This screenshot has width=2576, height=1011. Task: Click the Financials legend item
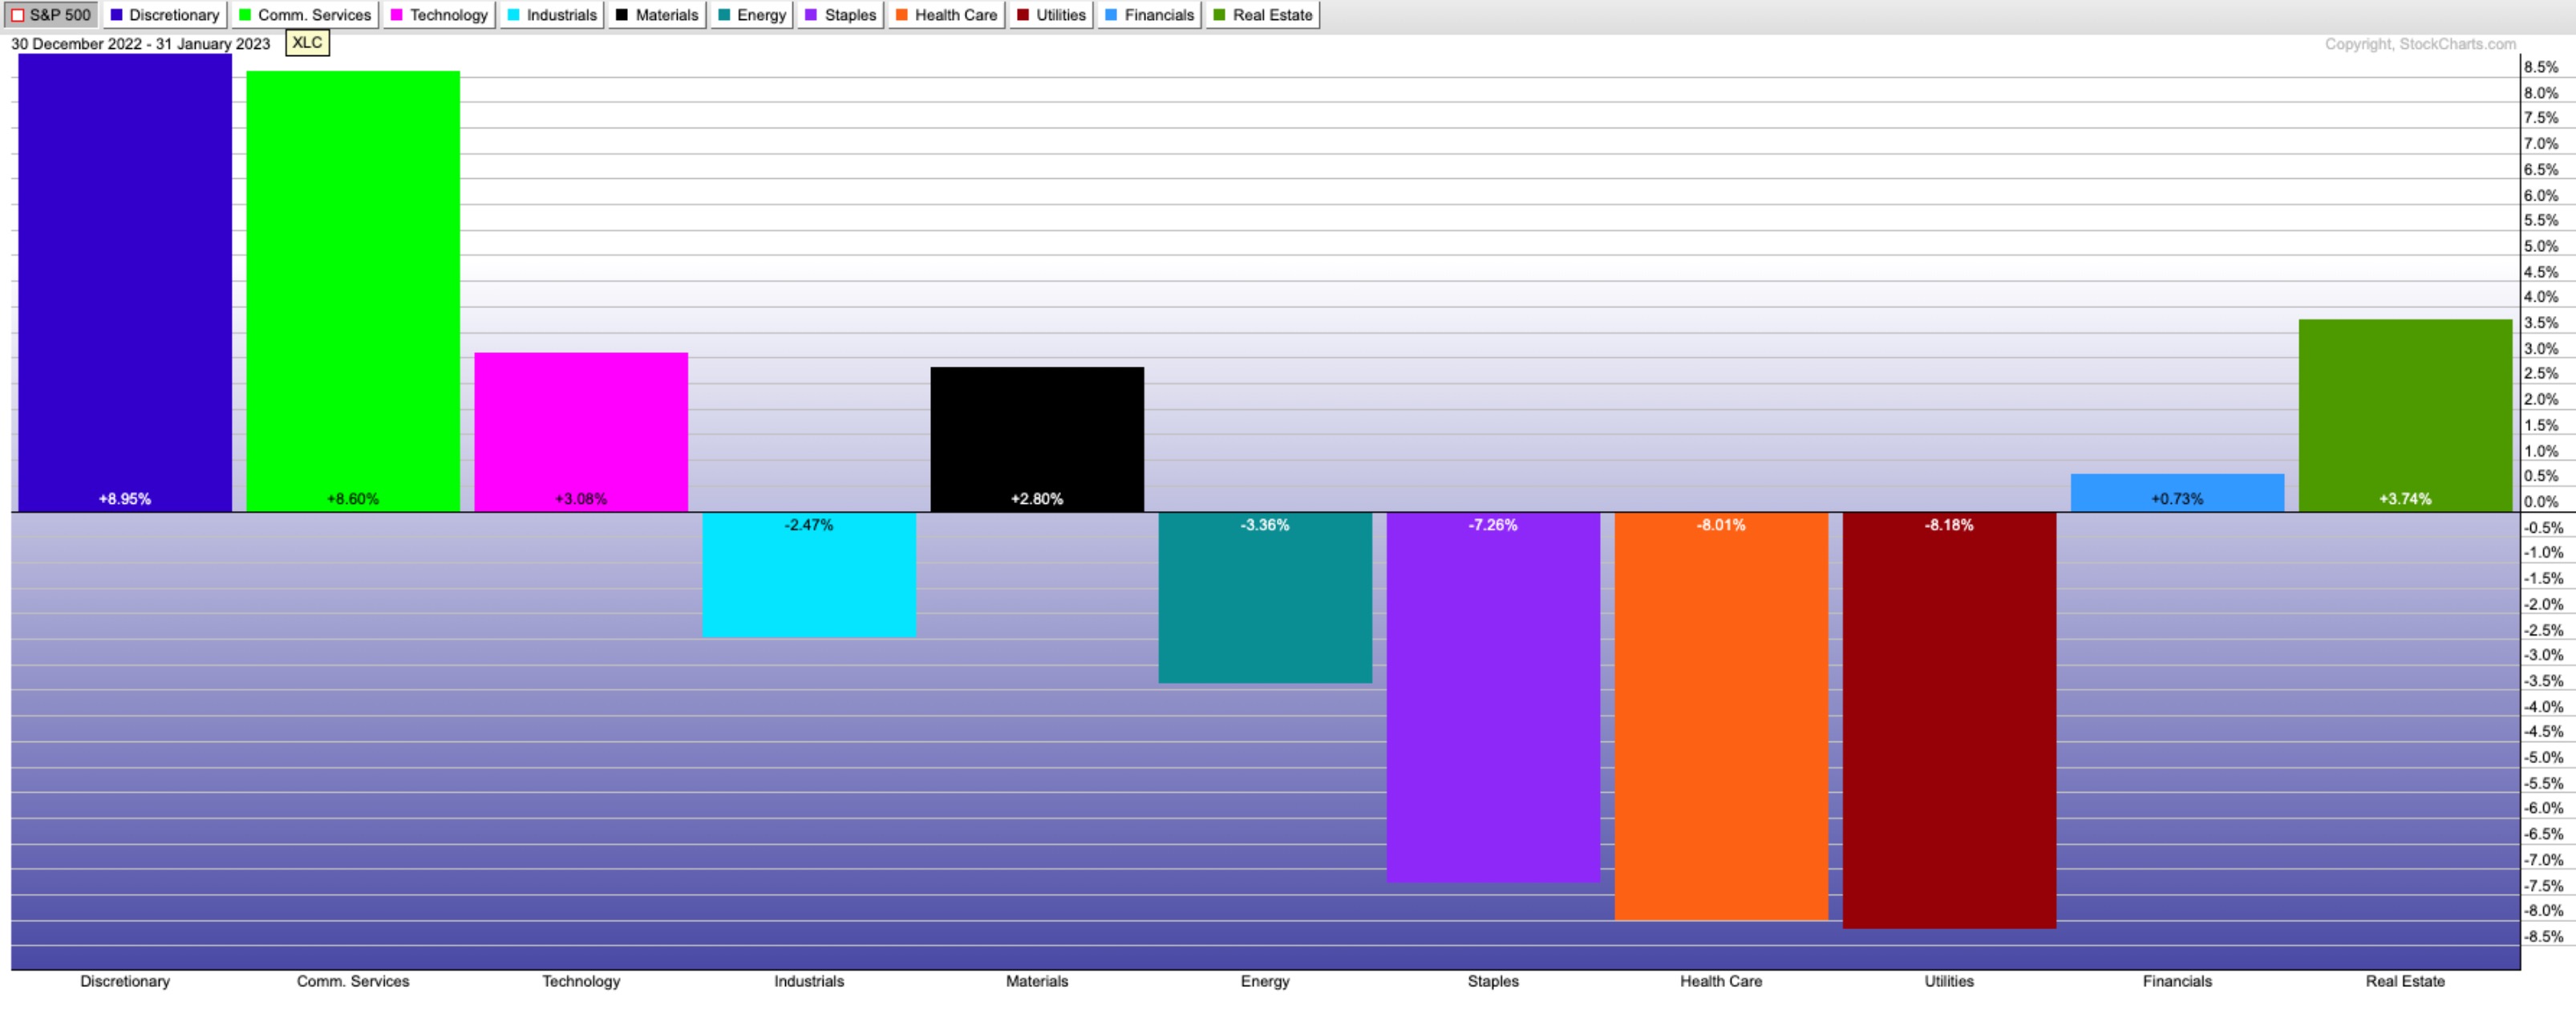click(1149, 15)
